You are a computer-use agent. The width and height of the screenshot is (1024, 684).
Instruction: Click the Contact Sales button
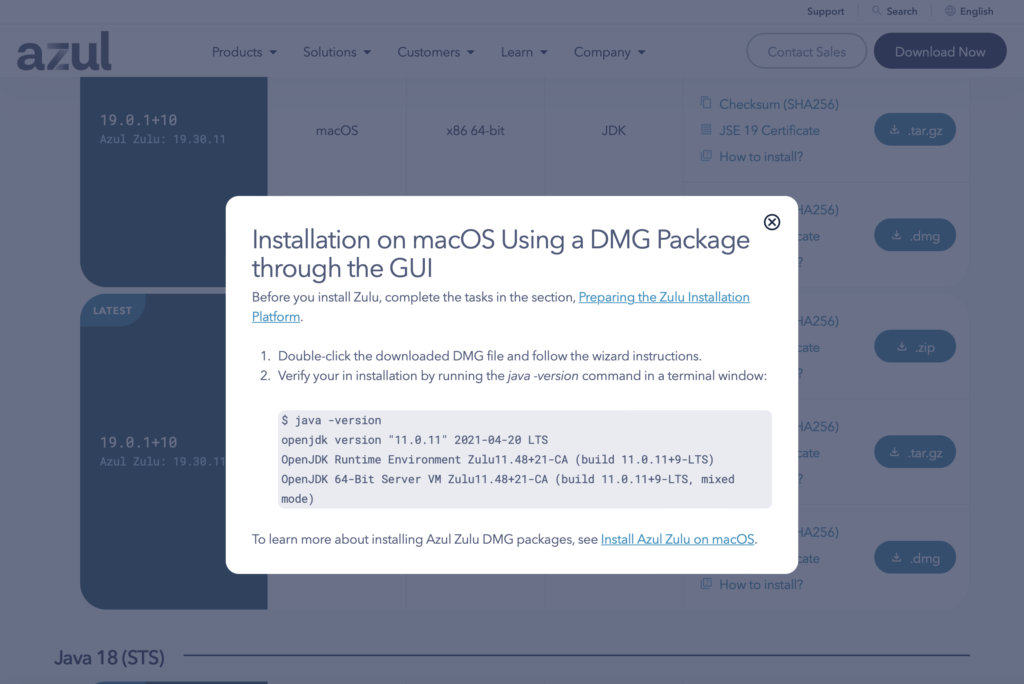point(806,52)
